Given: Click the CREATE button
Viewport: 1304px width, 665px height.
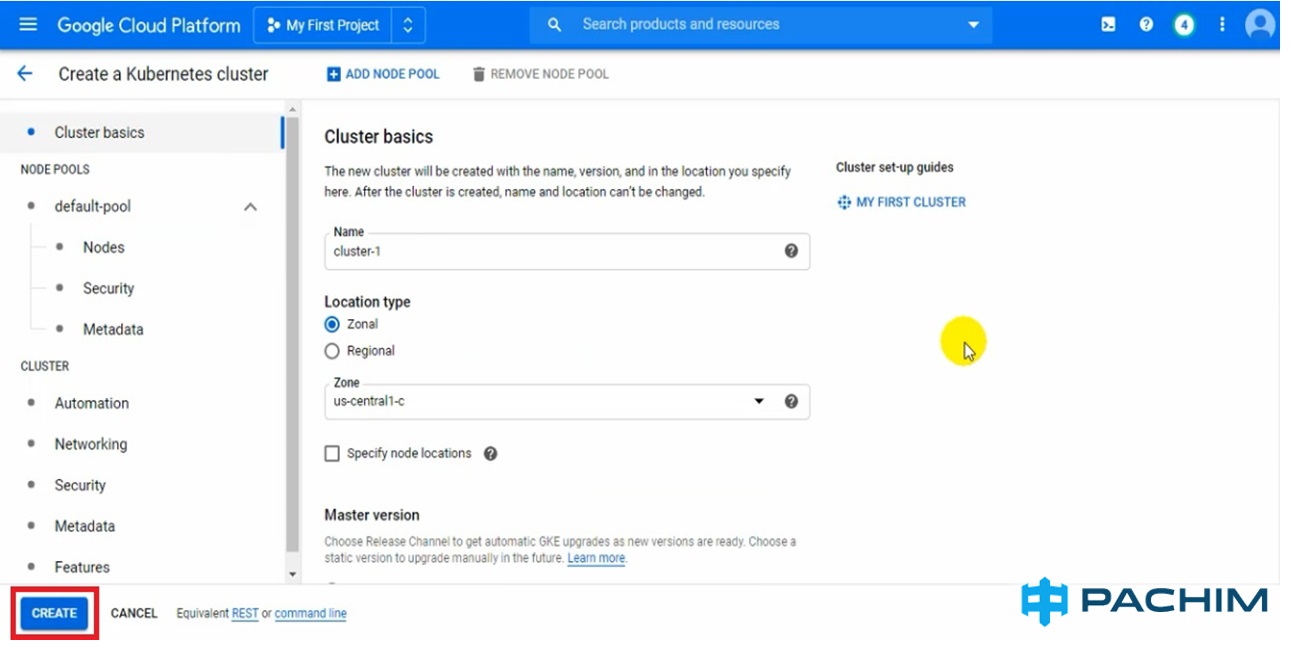Looking at the screenshot, I should [54, 613].
